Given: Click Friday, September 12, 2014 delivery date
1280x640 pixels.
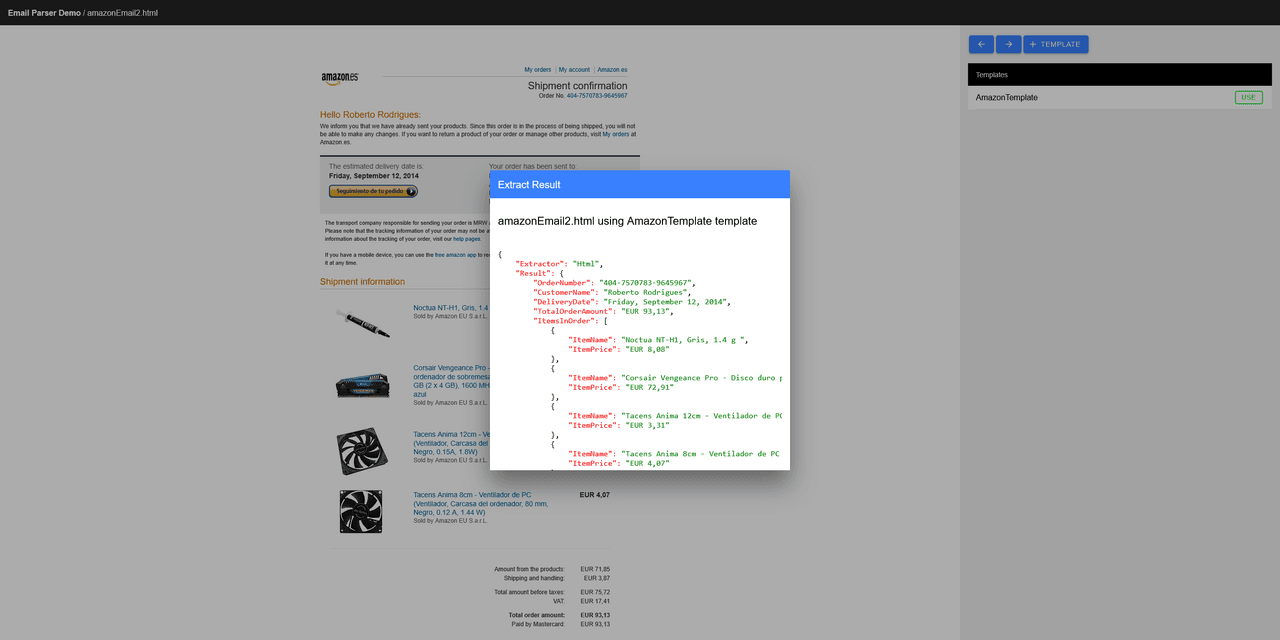Looking at the screenshot, I should (x=373, y=175).
